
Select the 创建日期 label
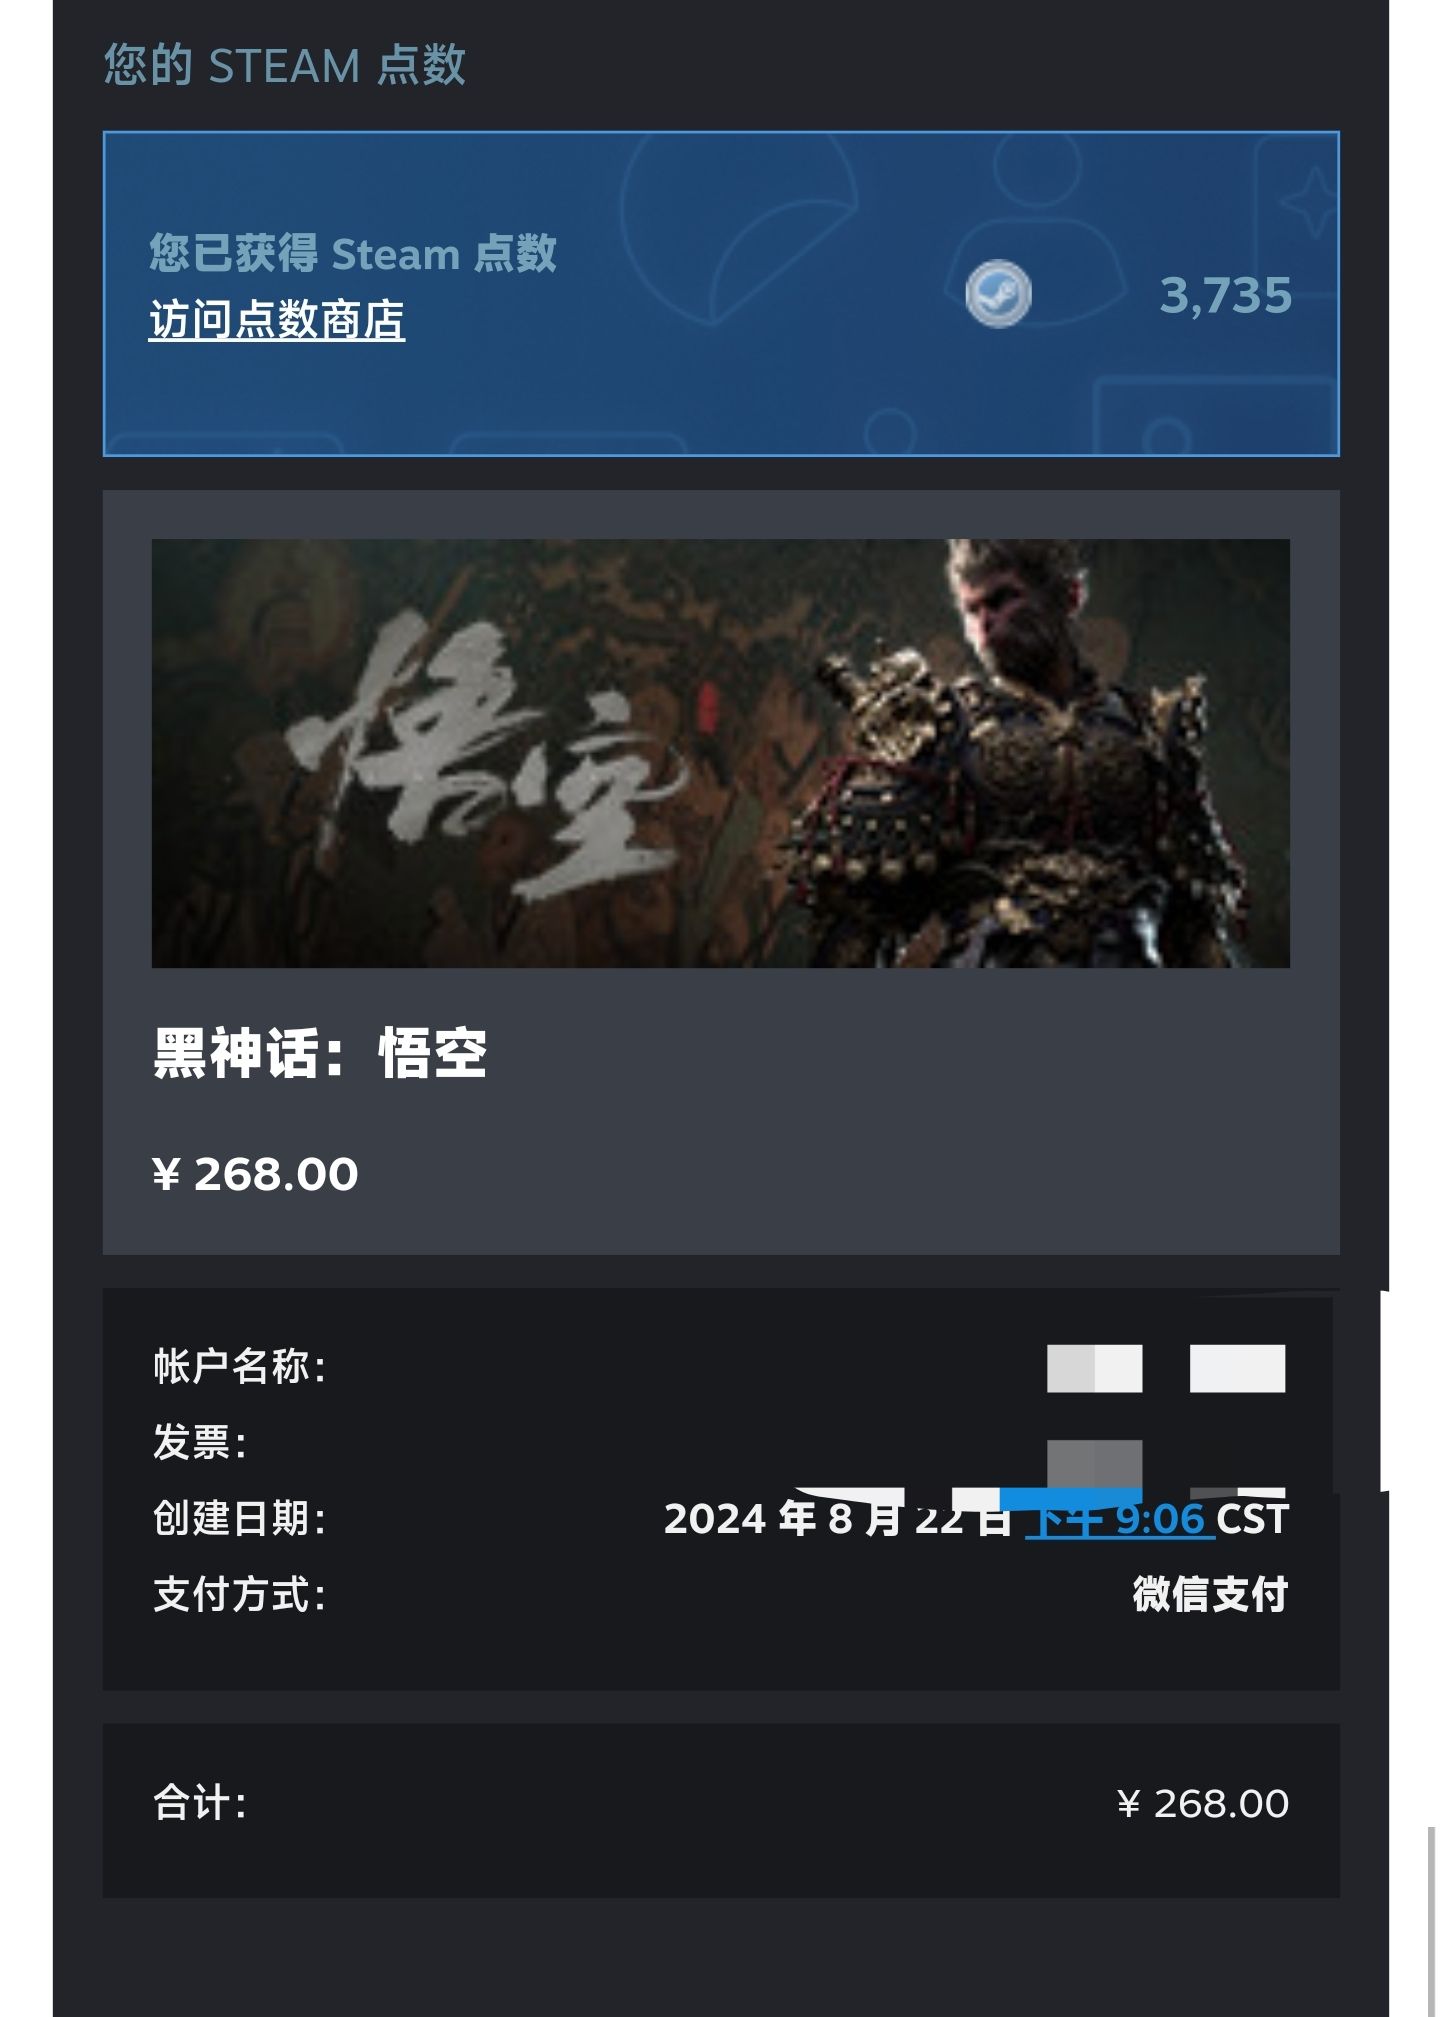coord(240,1519)
